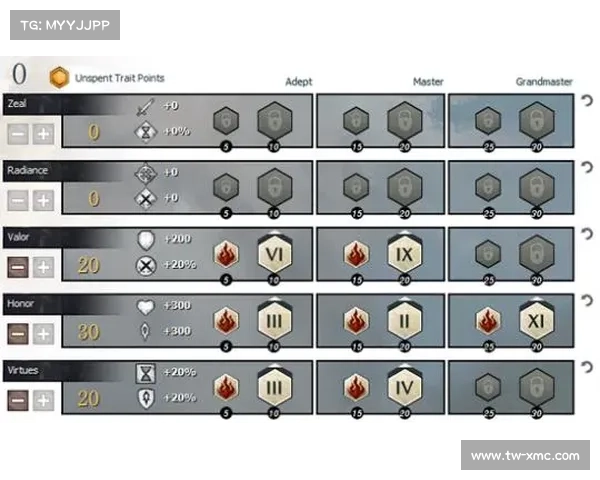The height and width of the screenshot is (480, 600).
Task: Reset the Virtues trait line
Action: [x=587, y=367]
